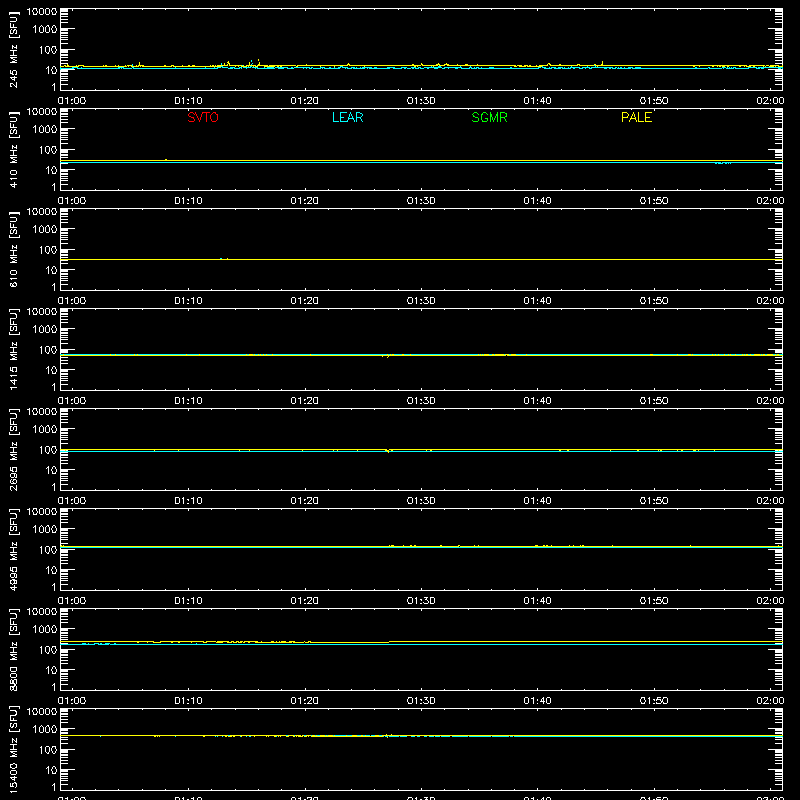Click '01:20' time label below 2695 MHz panel
The width and height of the screenshot is (800, 800).
[305, 501]
